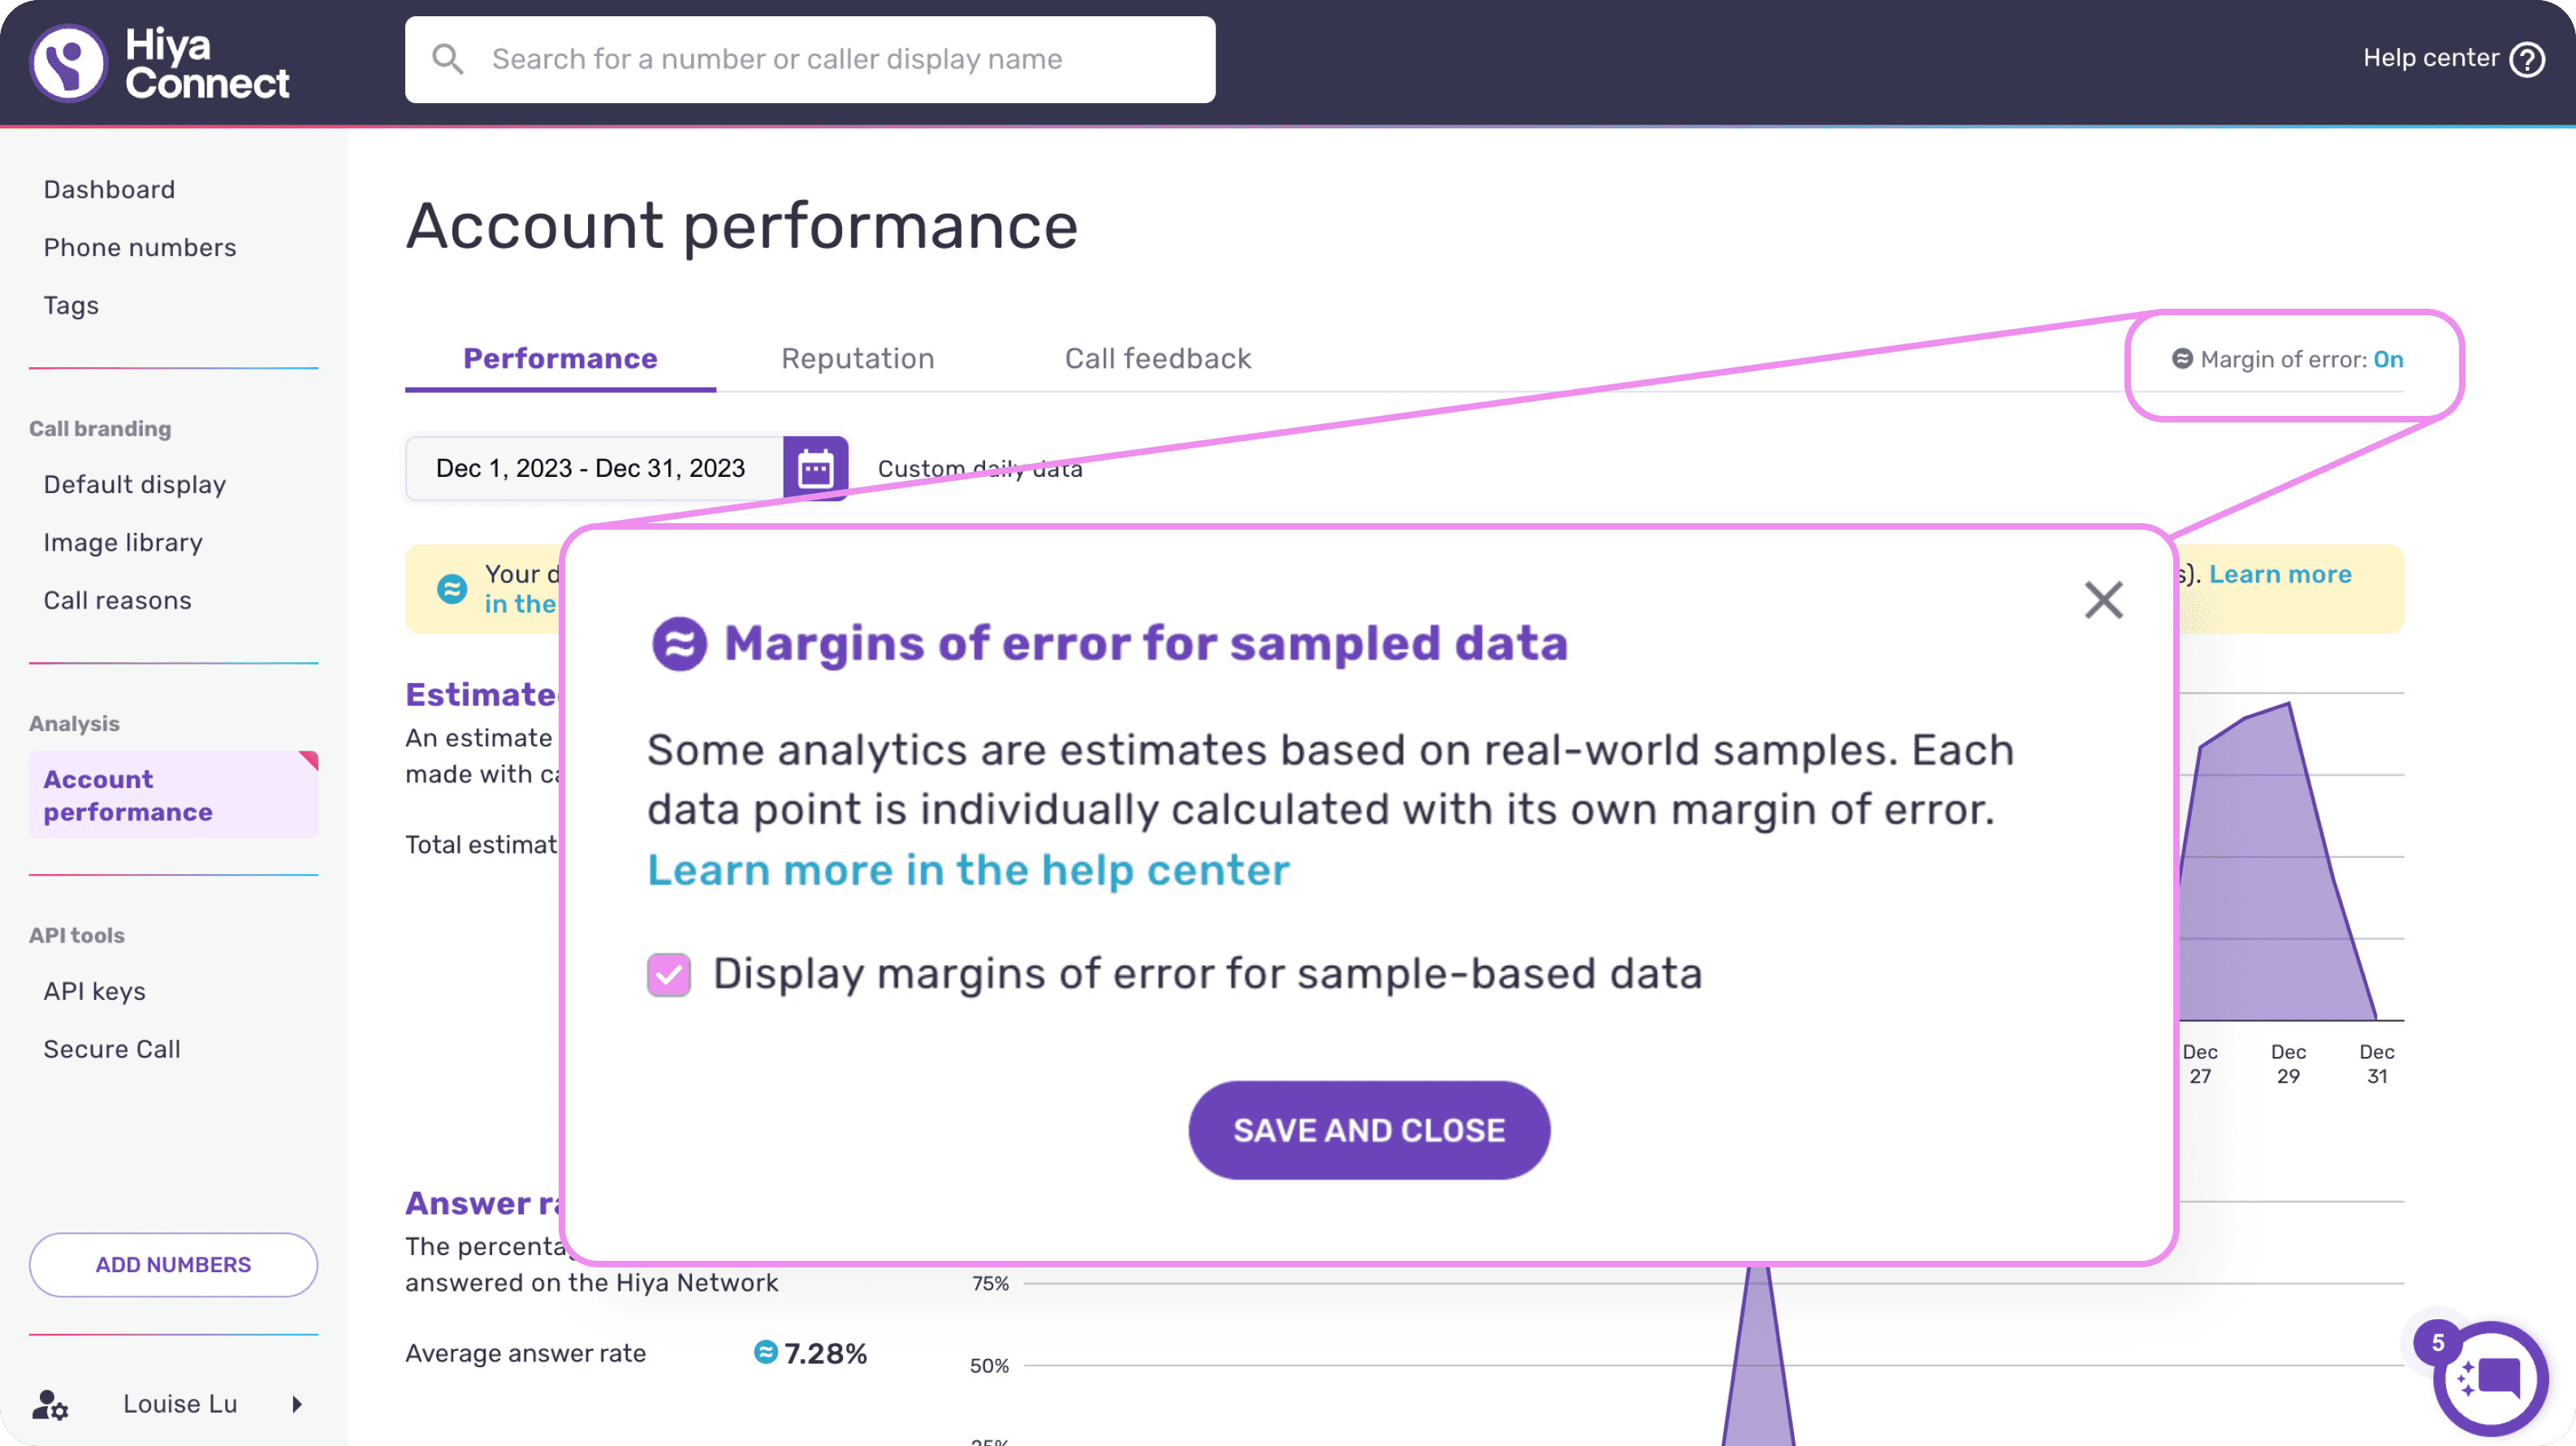Screen dimensions: 2576x1446
Task: Click the sampled icon next to 7.28%
Action: [765, 1352]
